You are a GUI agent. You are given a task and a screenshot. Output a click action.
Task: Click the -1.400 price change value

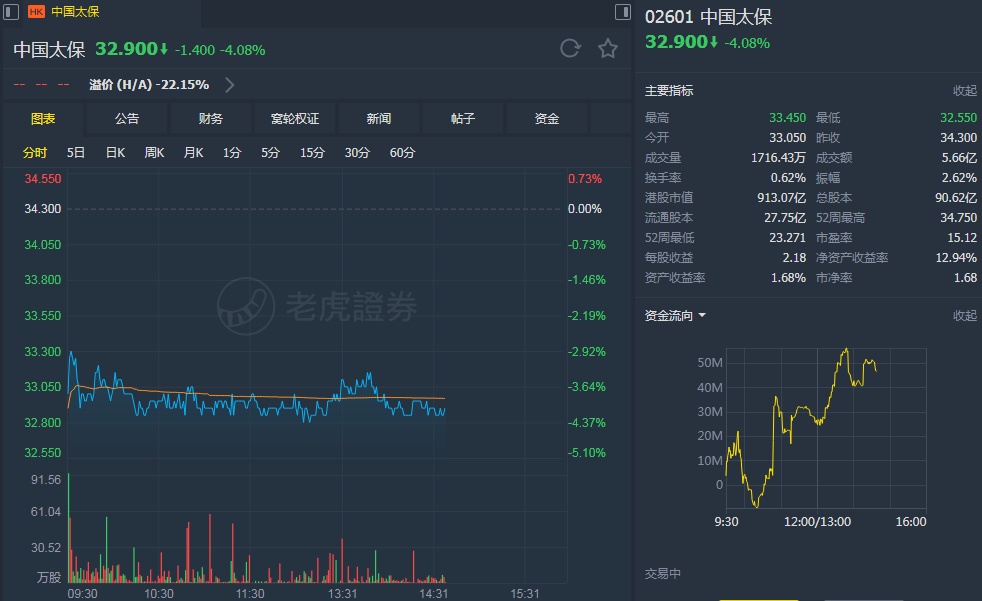195,50
